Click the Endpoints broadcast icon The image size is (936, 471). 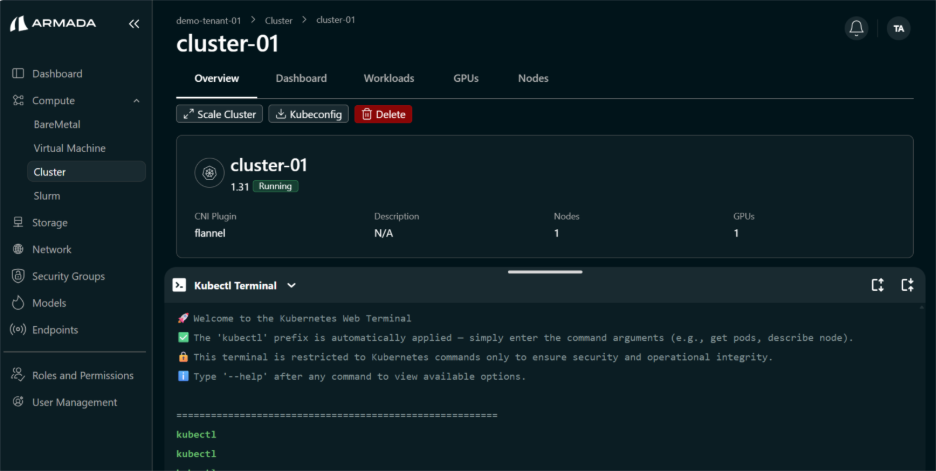click(18, 330)
